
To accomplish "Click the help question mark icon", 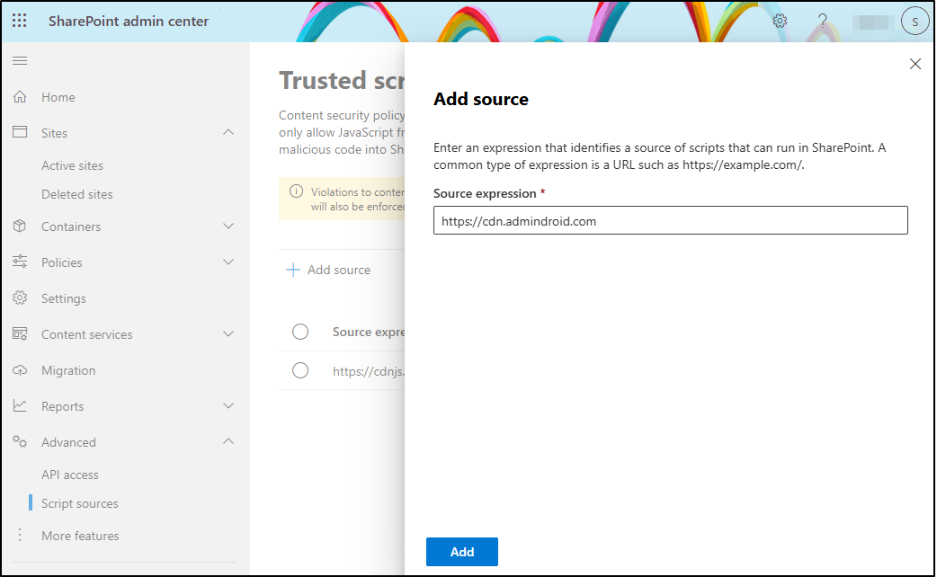I will pyautogui.click(x=823, y=21).
